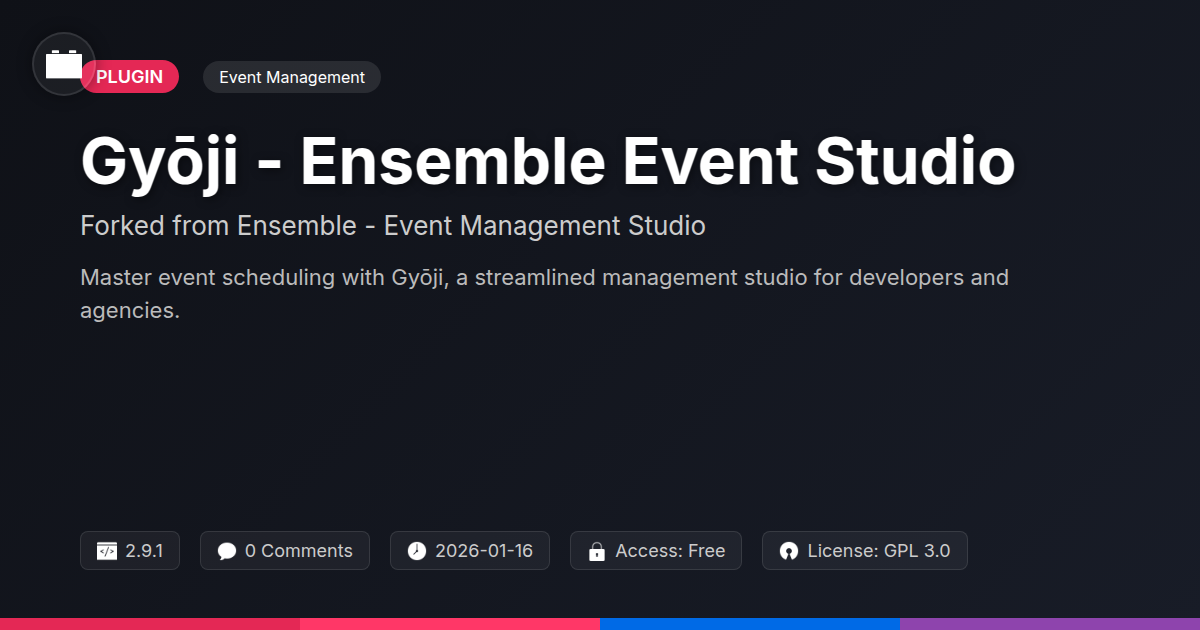
Task: Click the open-source license icon
Action: [x=789, y=551]
